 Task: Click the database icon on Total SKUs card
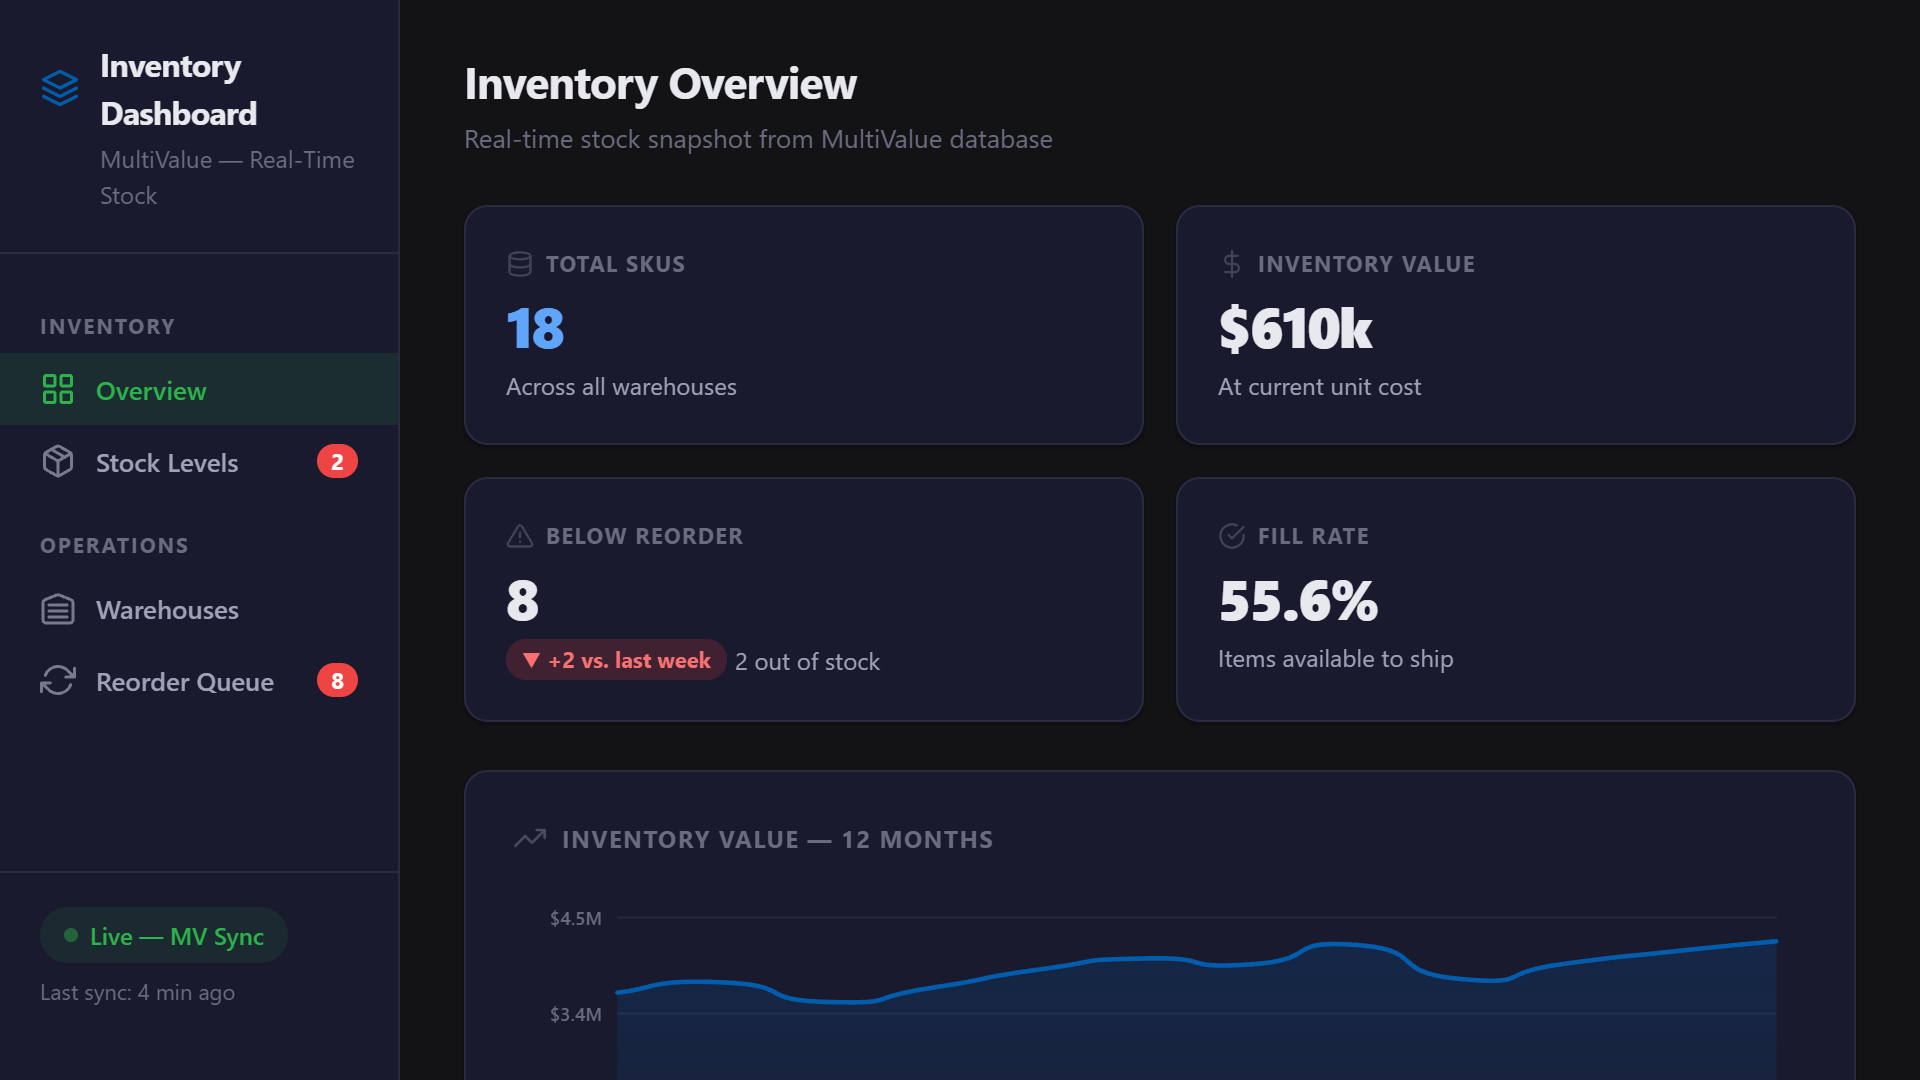(519, 264)
